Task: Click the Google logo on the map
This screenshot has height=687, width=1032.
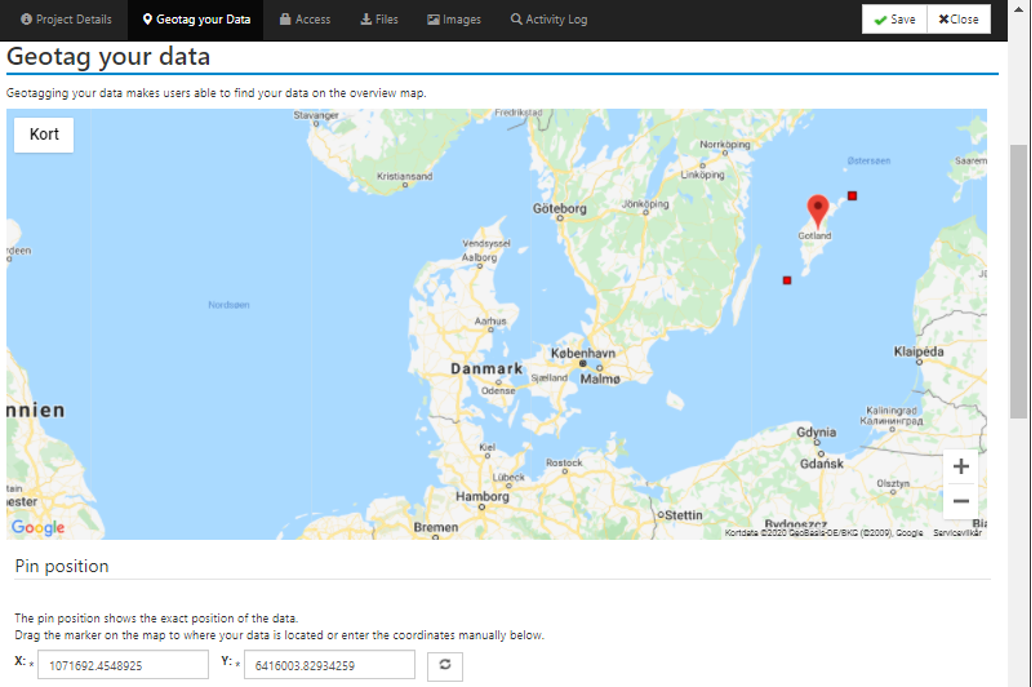Action: 38,527
